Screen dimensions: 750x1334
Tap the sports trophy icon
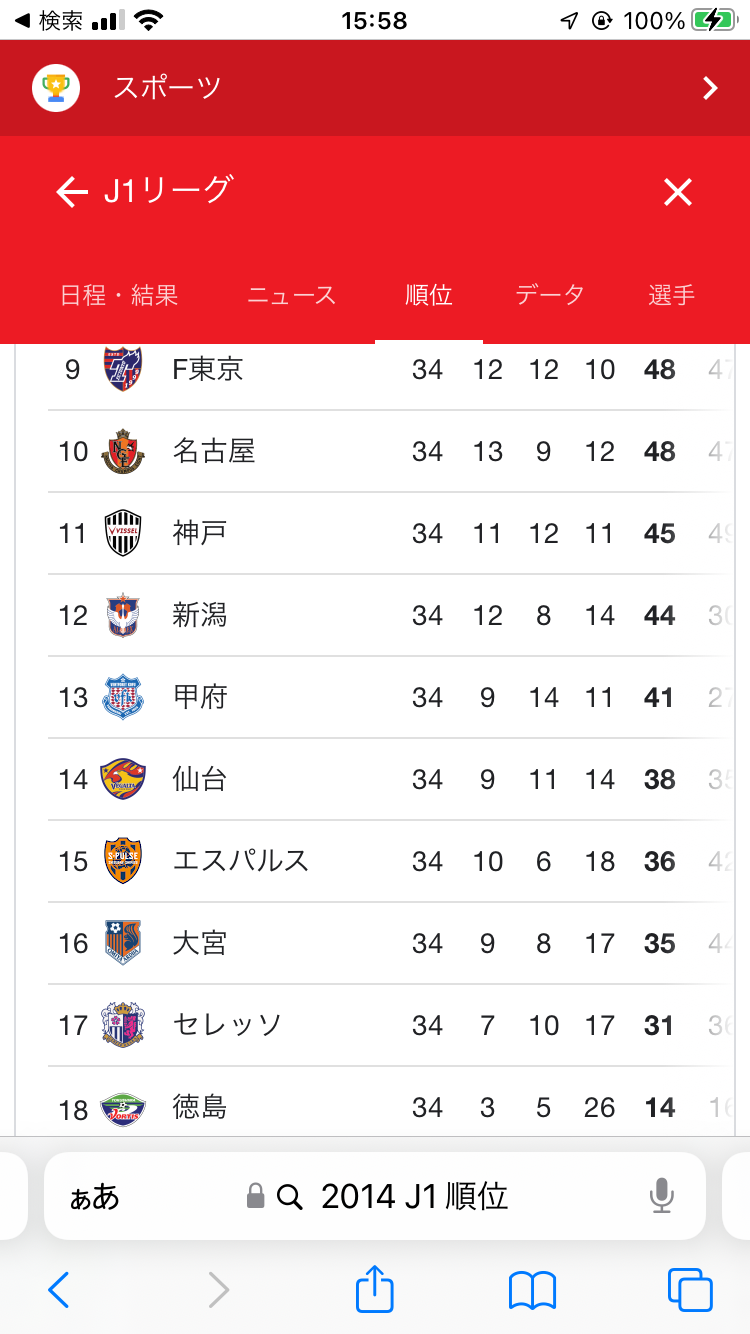pos(56,88)
